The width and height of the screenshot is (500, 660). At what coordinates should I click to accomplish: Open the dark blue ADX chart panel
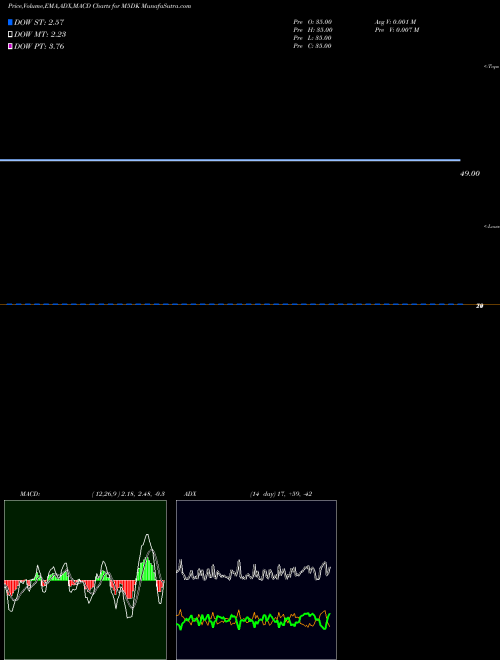[x=256, y=580]
